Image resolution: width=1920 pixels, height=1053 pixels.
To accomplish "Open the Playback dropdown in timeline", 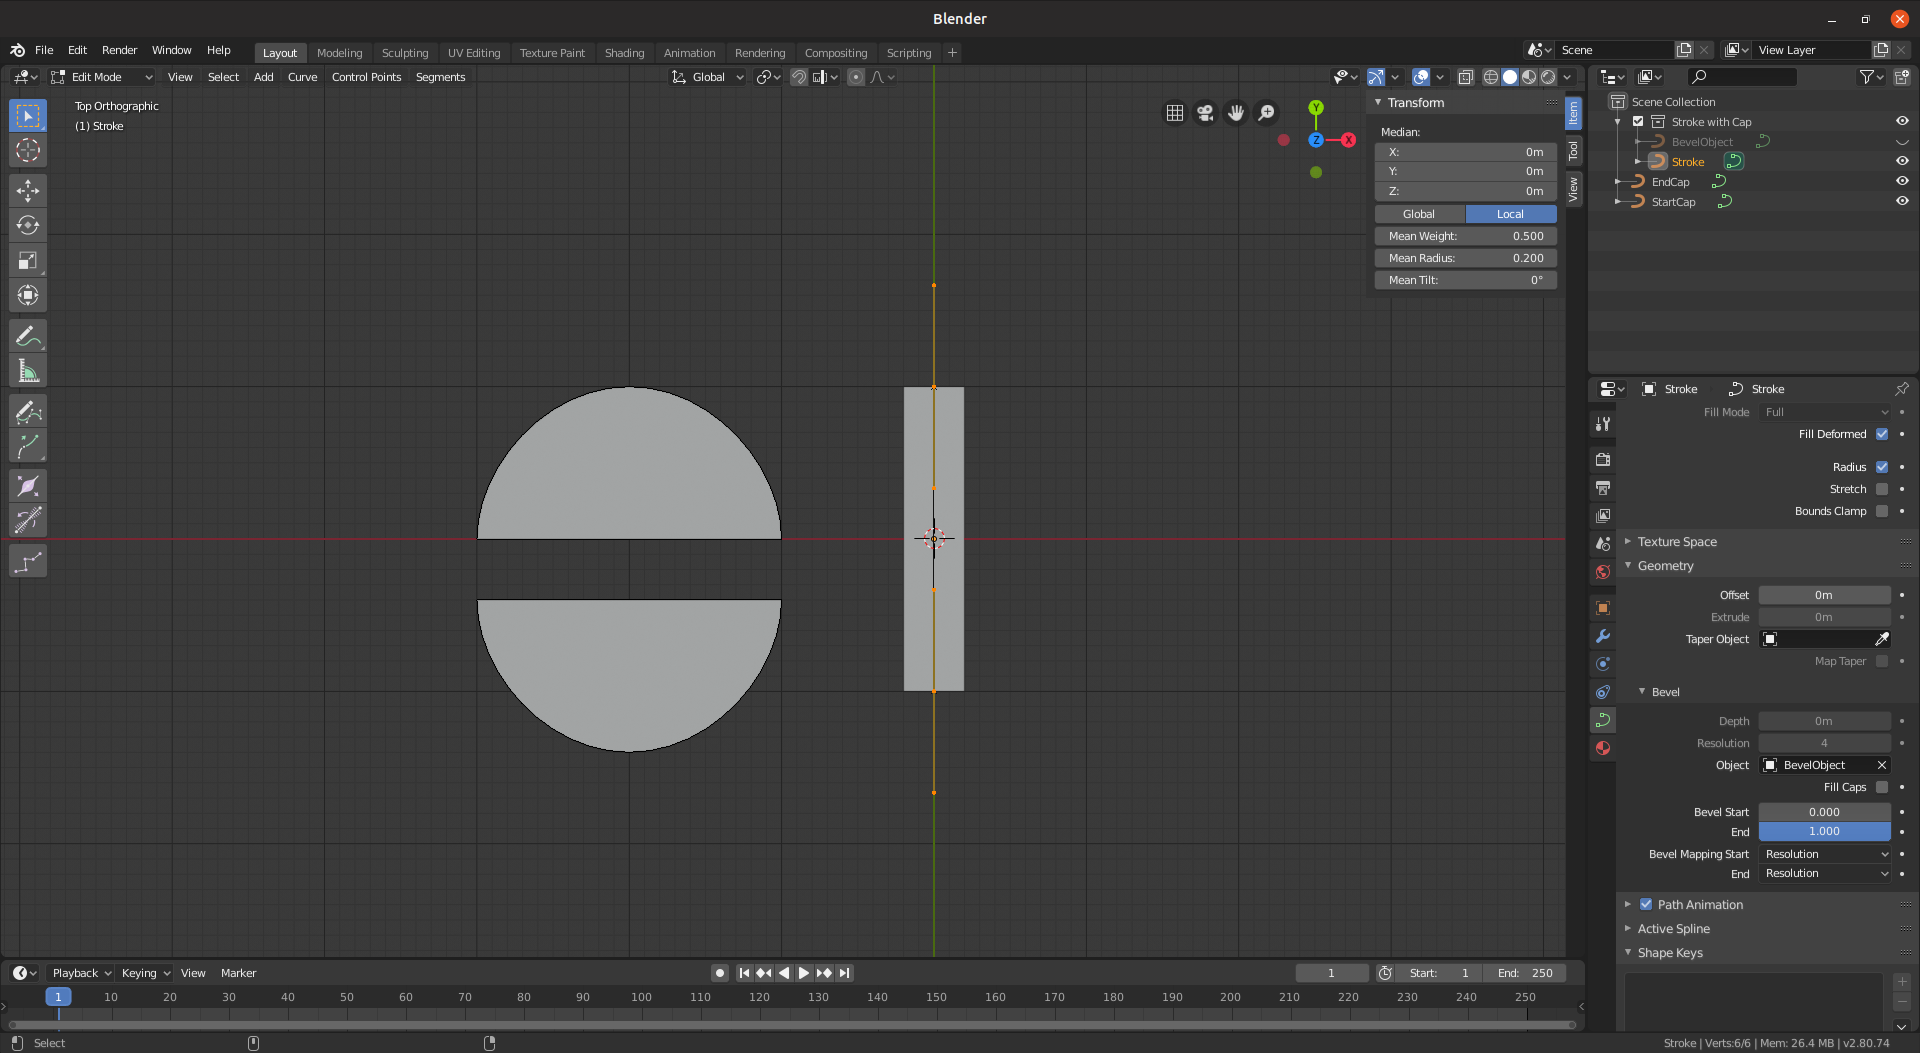I will (x=81, y=973).
